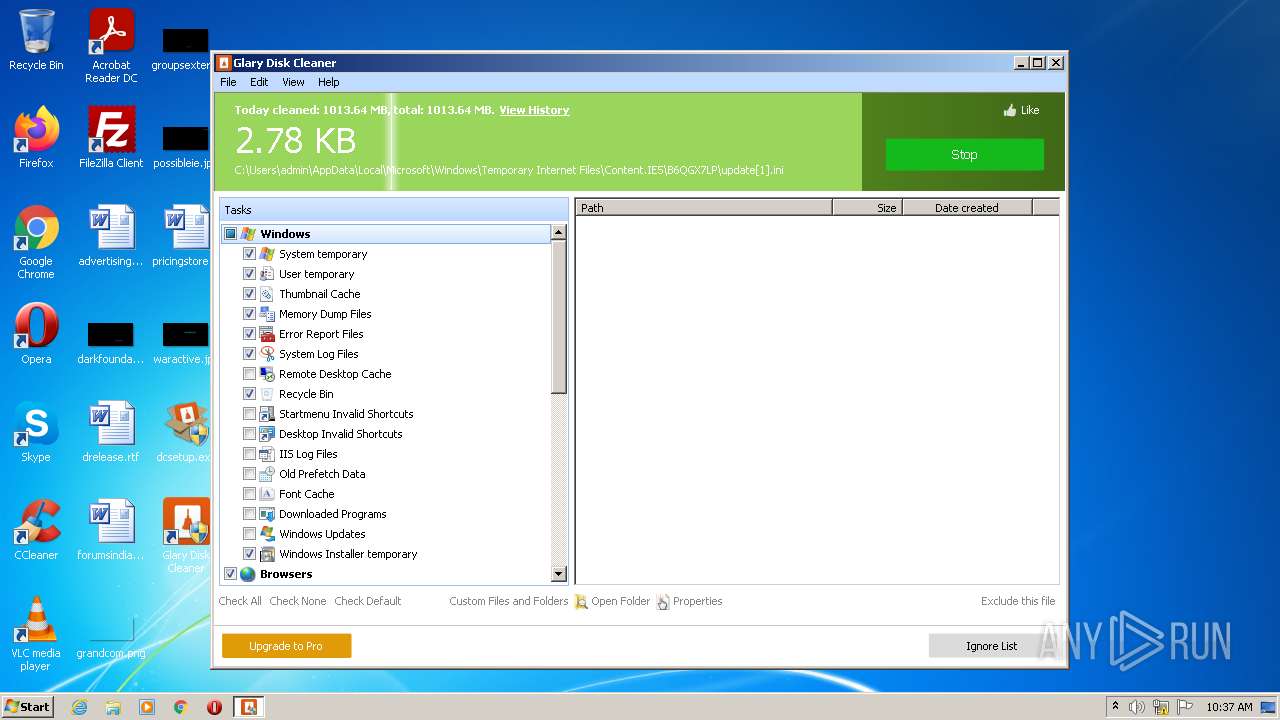1280x720 pixels.
Task: Click the Browsers globe icon
Action: tap(248, 574)
